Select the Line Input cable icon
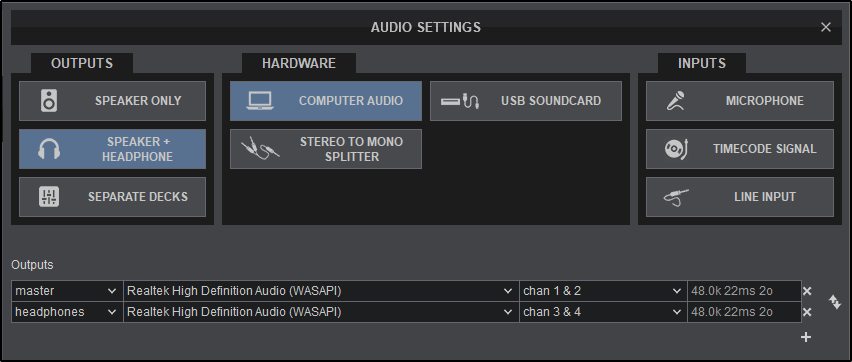 676,197
